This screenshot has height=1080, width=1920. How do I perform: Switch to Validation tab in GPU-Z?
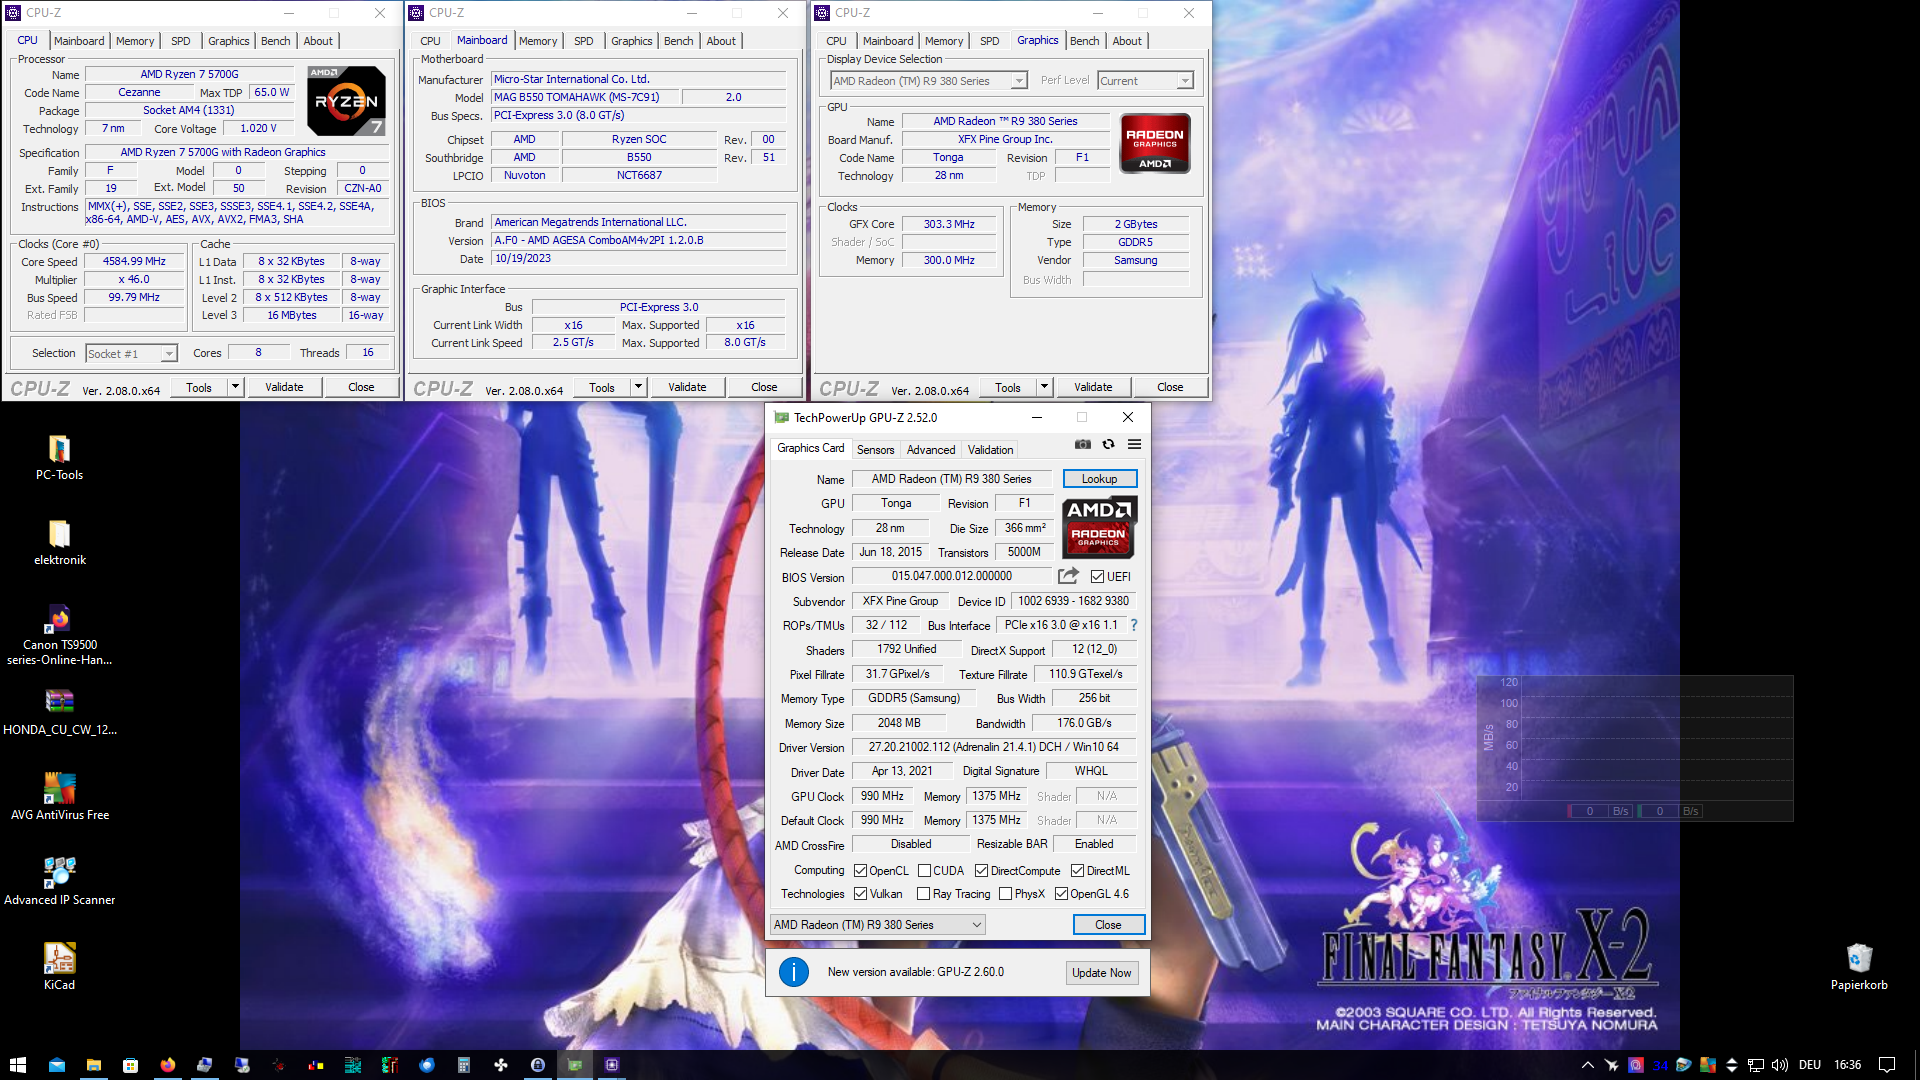[990, 450]
